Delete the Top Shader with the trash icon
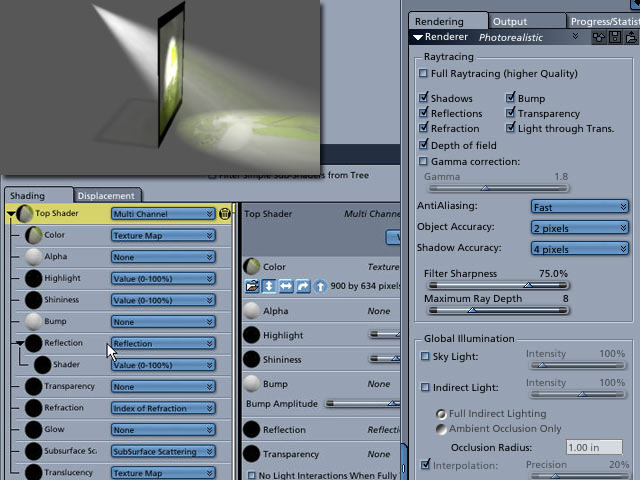The height and width of the screenshot is (480, 640). pos(224,213)
